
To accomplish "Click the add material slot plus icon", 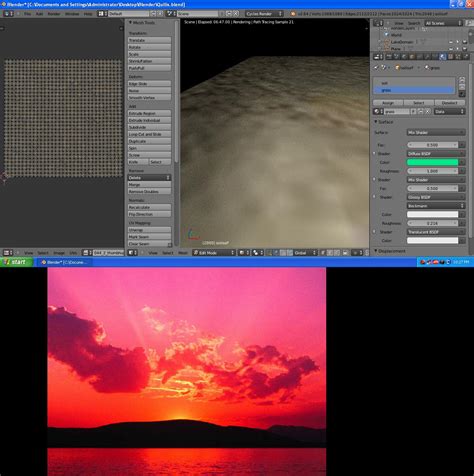I will click(462, 79).
